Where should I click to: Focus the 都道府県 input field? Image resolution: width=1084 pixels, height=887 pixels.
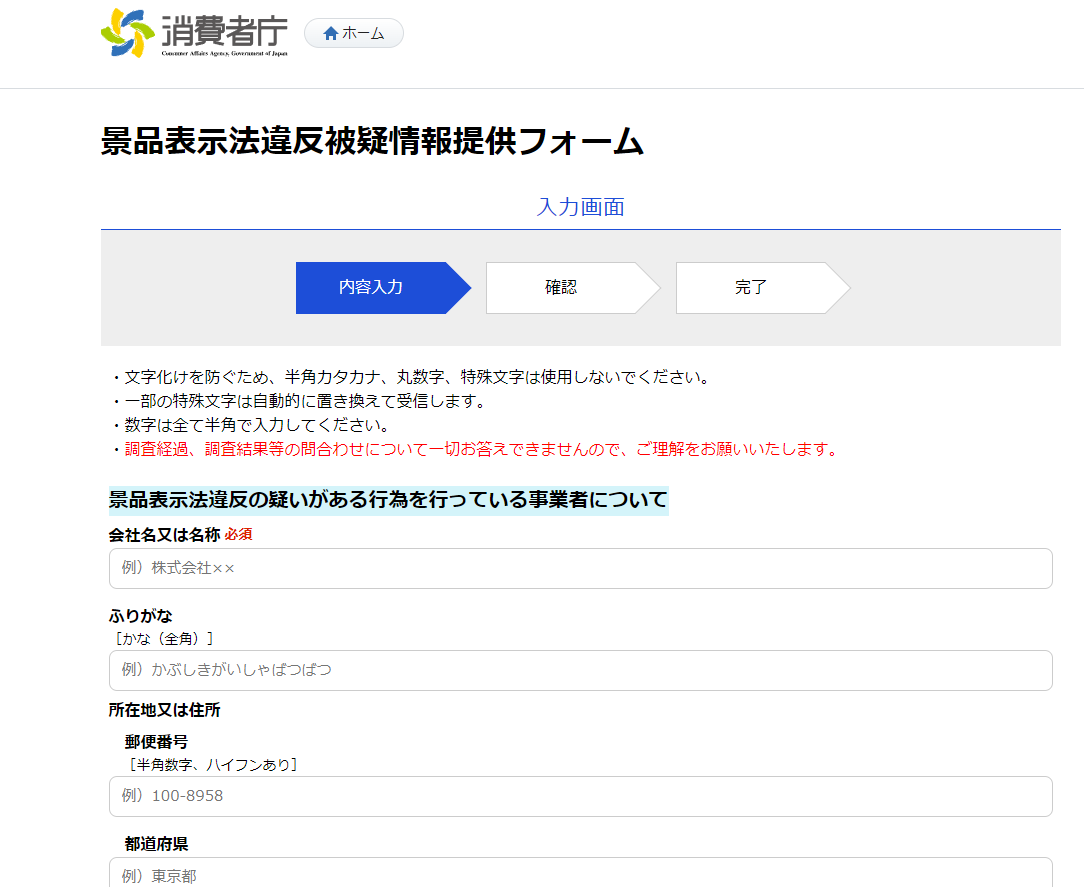coord(581,872)
